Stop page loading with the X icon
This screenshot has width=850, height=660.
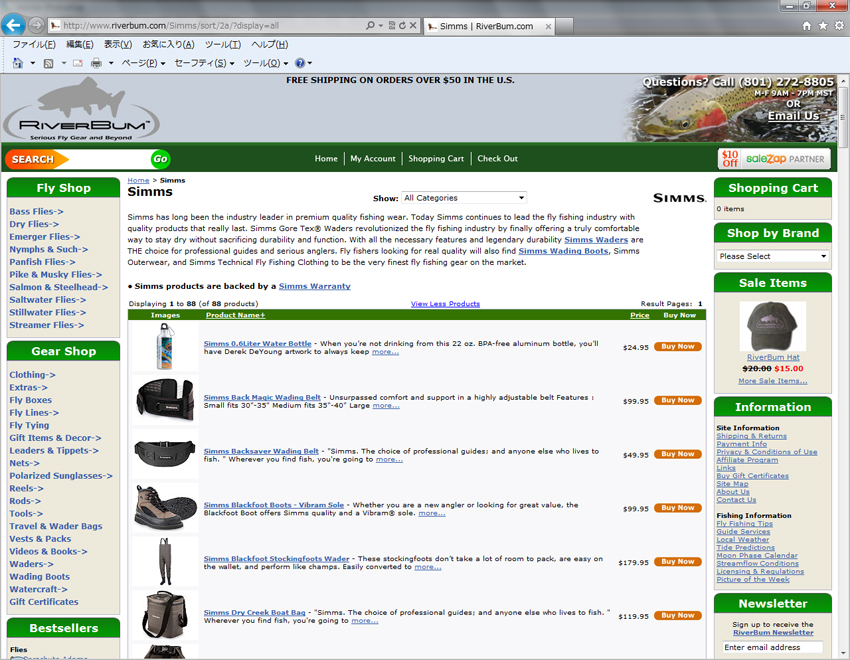(413, 25)
